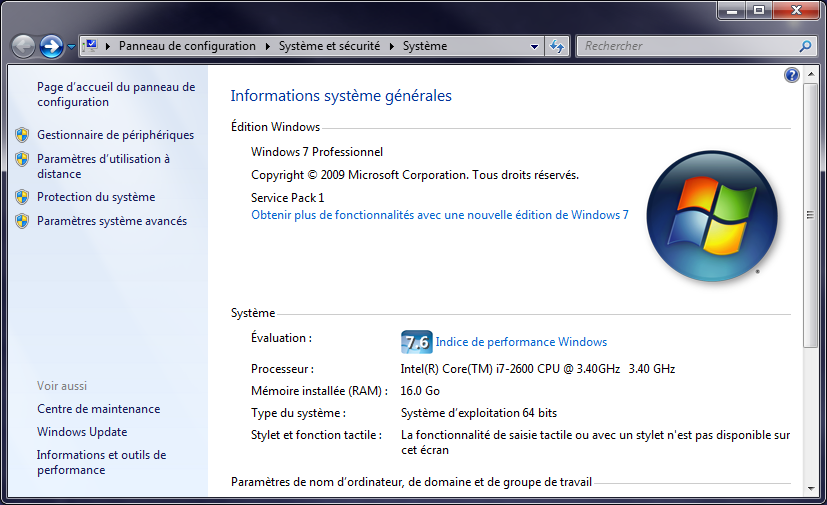Refresh the address bar location
The image size is (827, 505).
[x=558, y=46]
